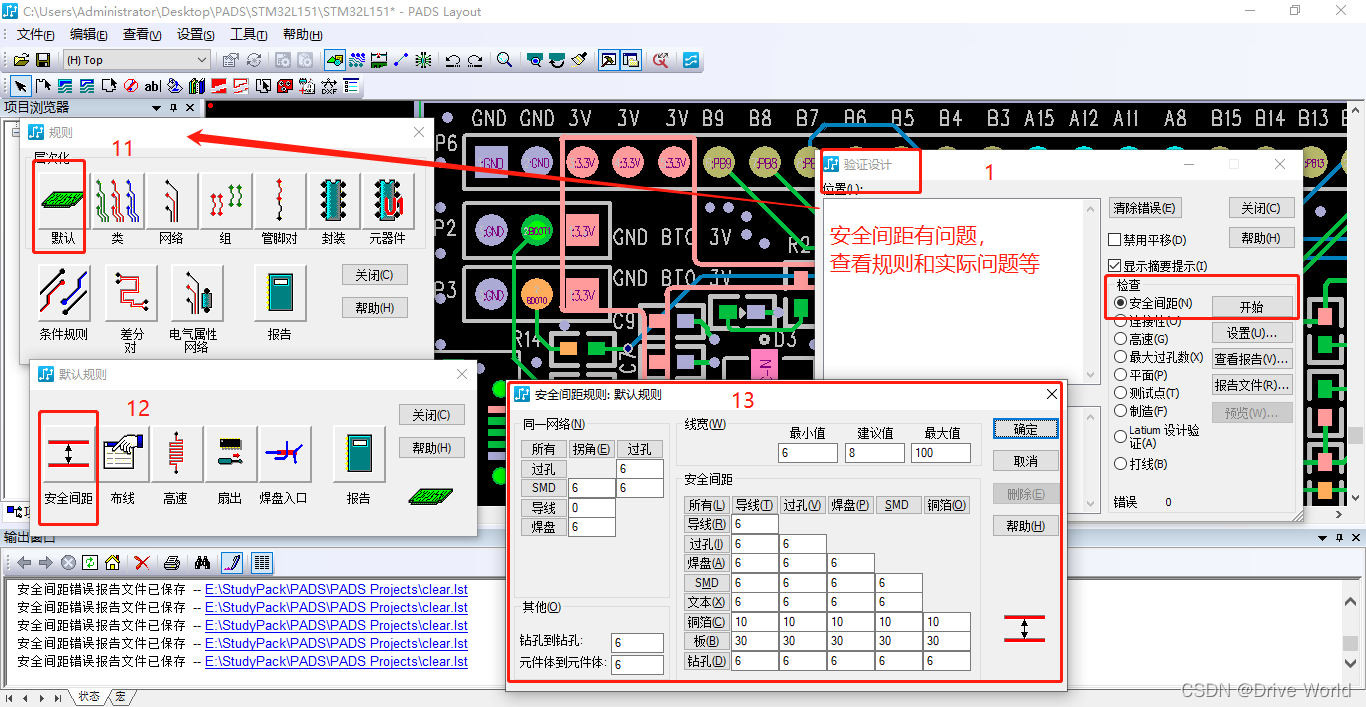The width and height of the screenshot is (1366, 707).
Task: Open the (H) Top layer dropdown
Action: [x=136, y=60]
